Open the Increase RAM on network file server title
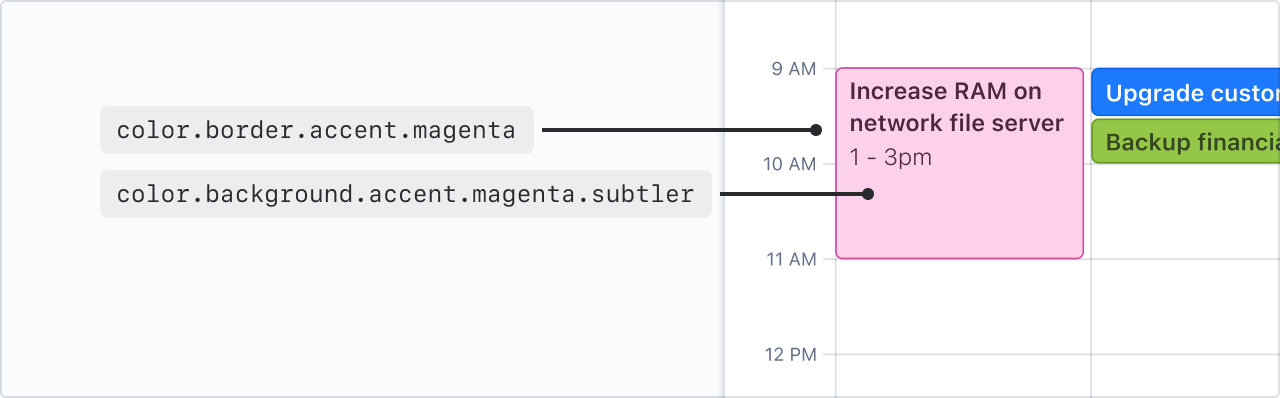The width and height of the screenshot is (1280, 398). pyautogui.click(x=956, y=108)
